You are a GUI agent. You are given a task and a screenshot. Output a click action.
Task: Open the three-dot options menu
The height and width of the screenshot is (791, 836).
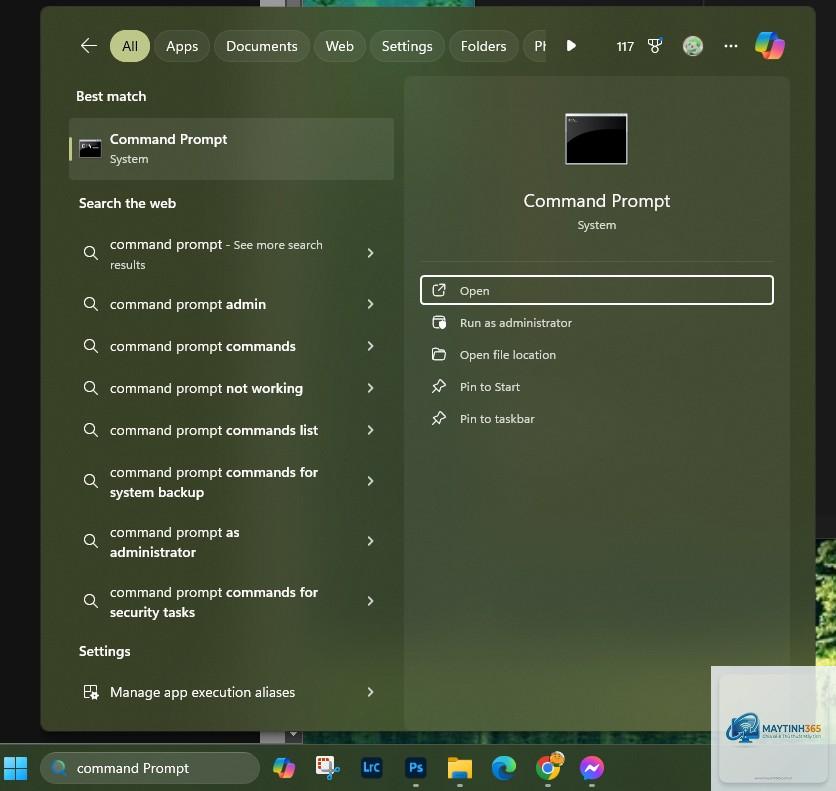coord(730,46)
